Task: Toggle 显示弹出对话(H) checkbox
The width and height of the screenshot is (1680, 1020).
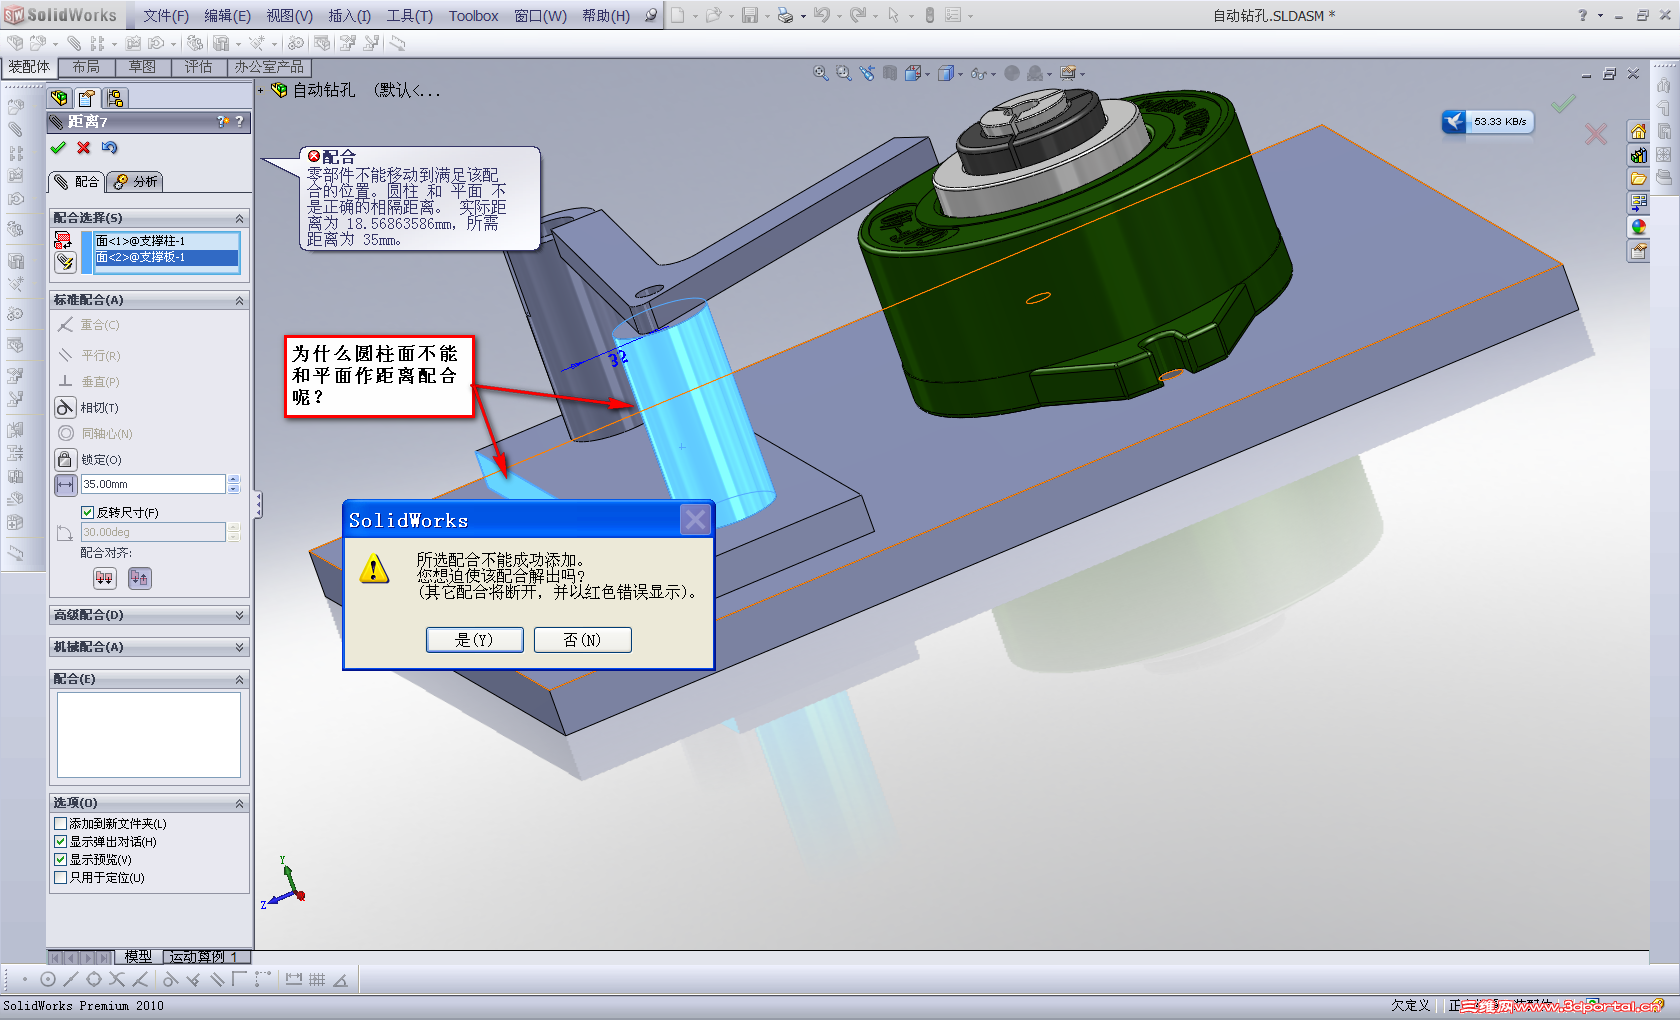Action: [60, 842]
